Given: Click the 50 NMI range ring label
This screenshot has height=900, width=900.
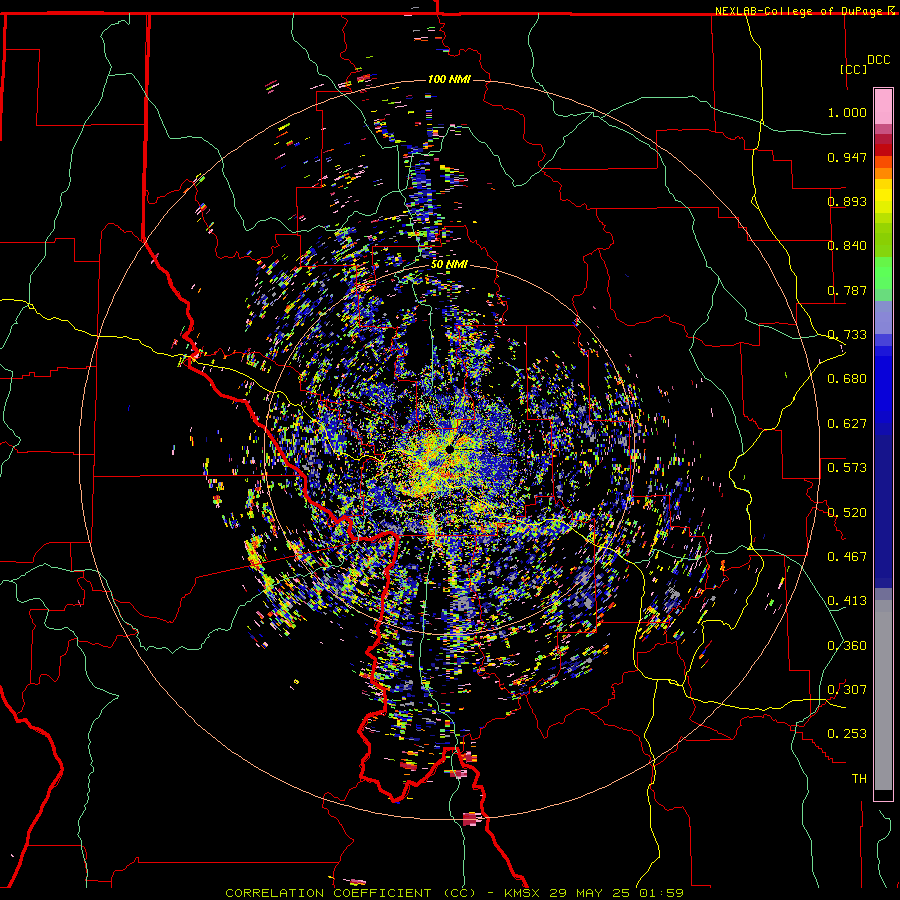Looking at the screenshot, I should (449, 265).
